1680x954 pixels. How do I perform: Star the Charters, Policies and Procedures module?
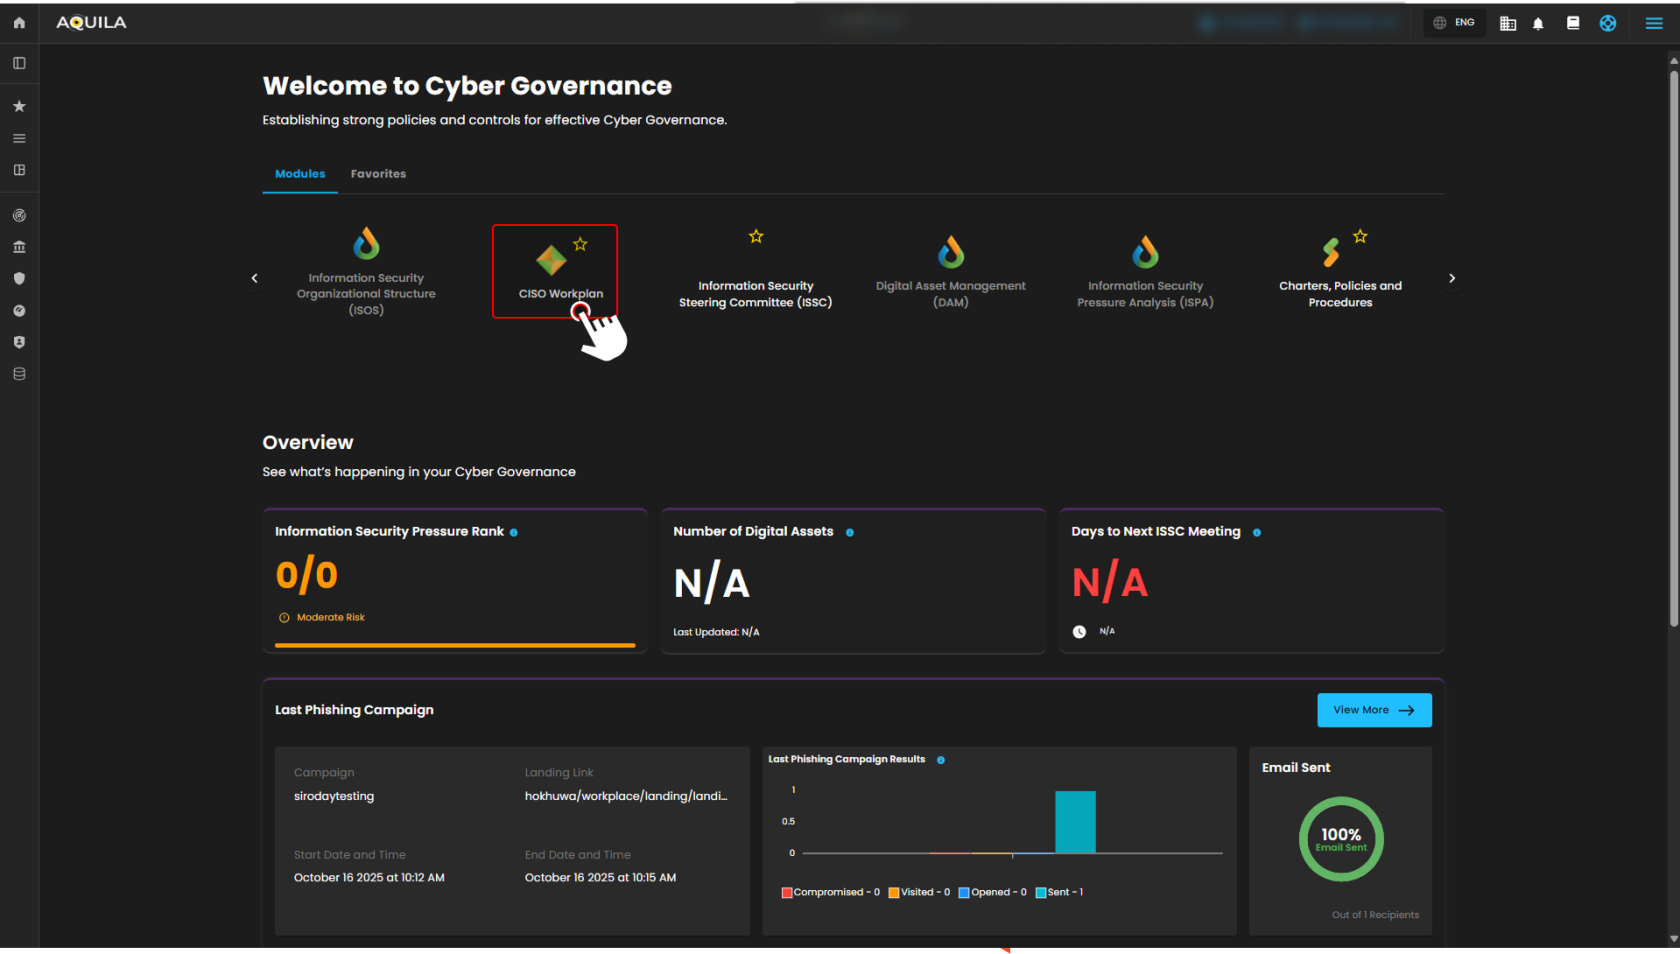point(1360,237)
